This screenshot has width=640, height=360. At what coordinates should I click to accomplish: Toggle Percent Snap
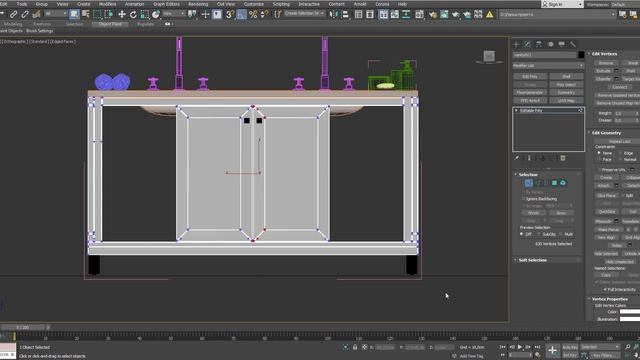tap(253, 14)
